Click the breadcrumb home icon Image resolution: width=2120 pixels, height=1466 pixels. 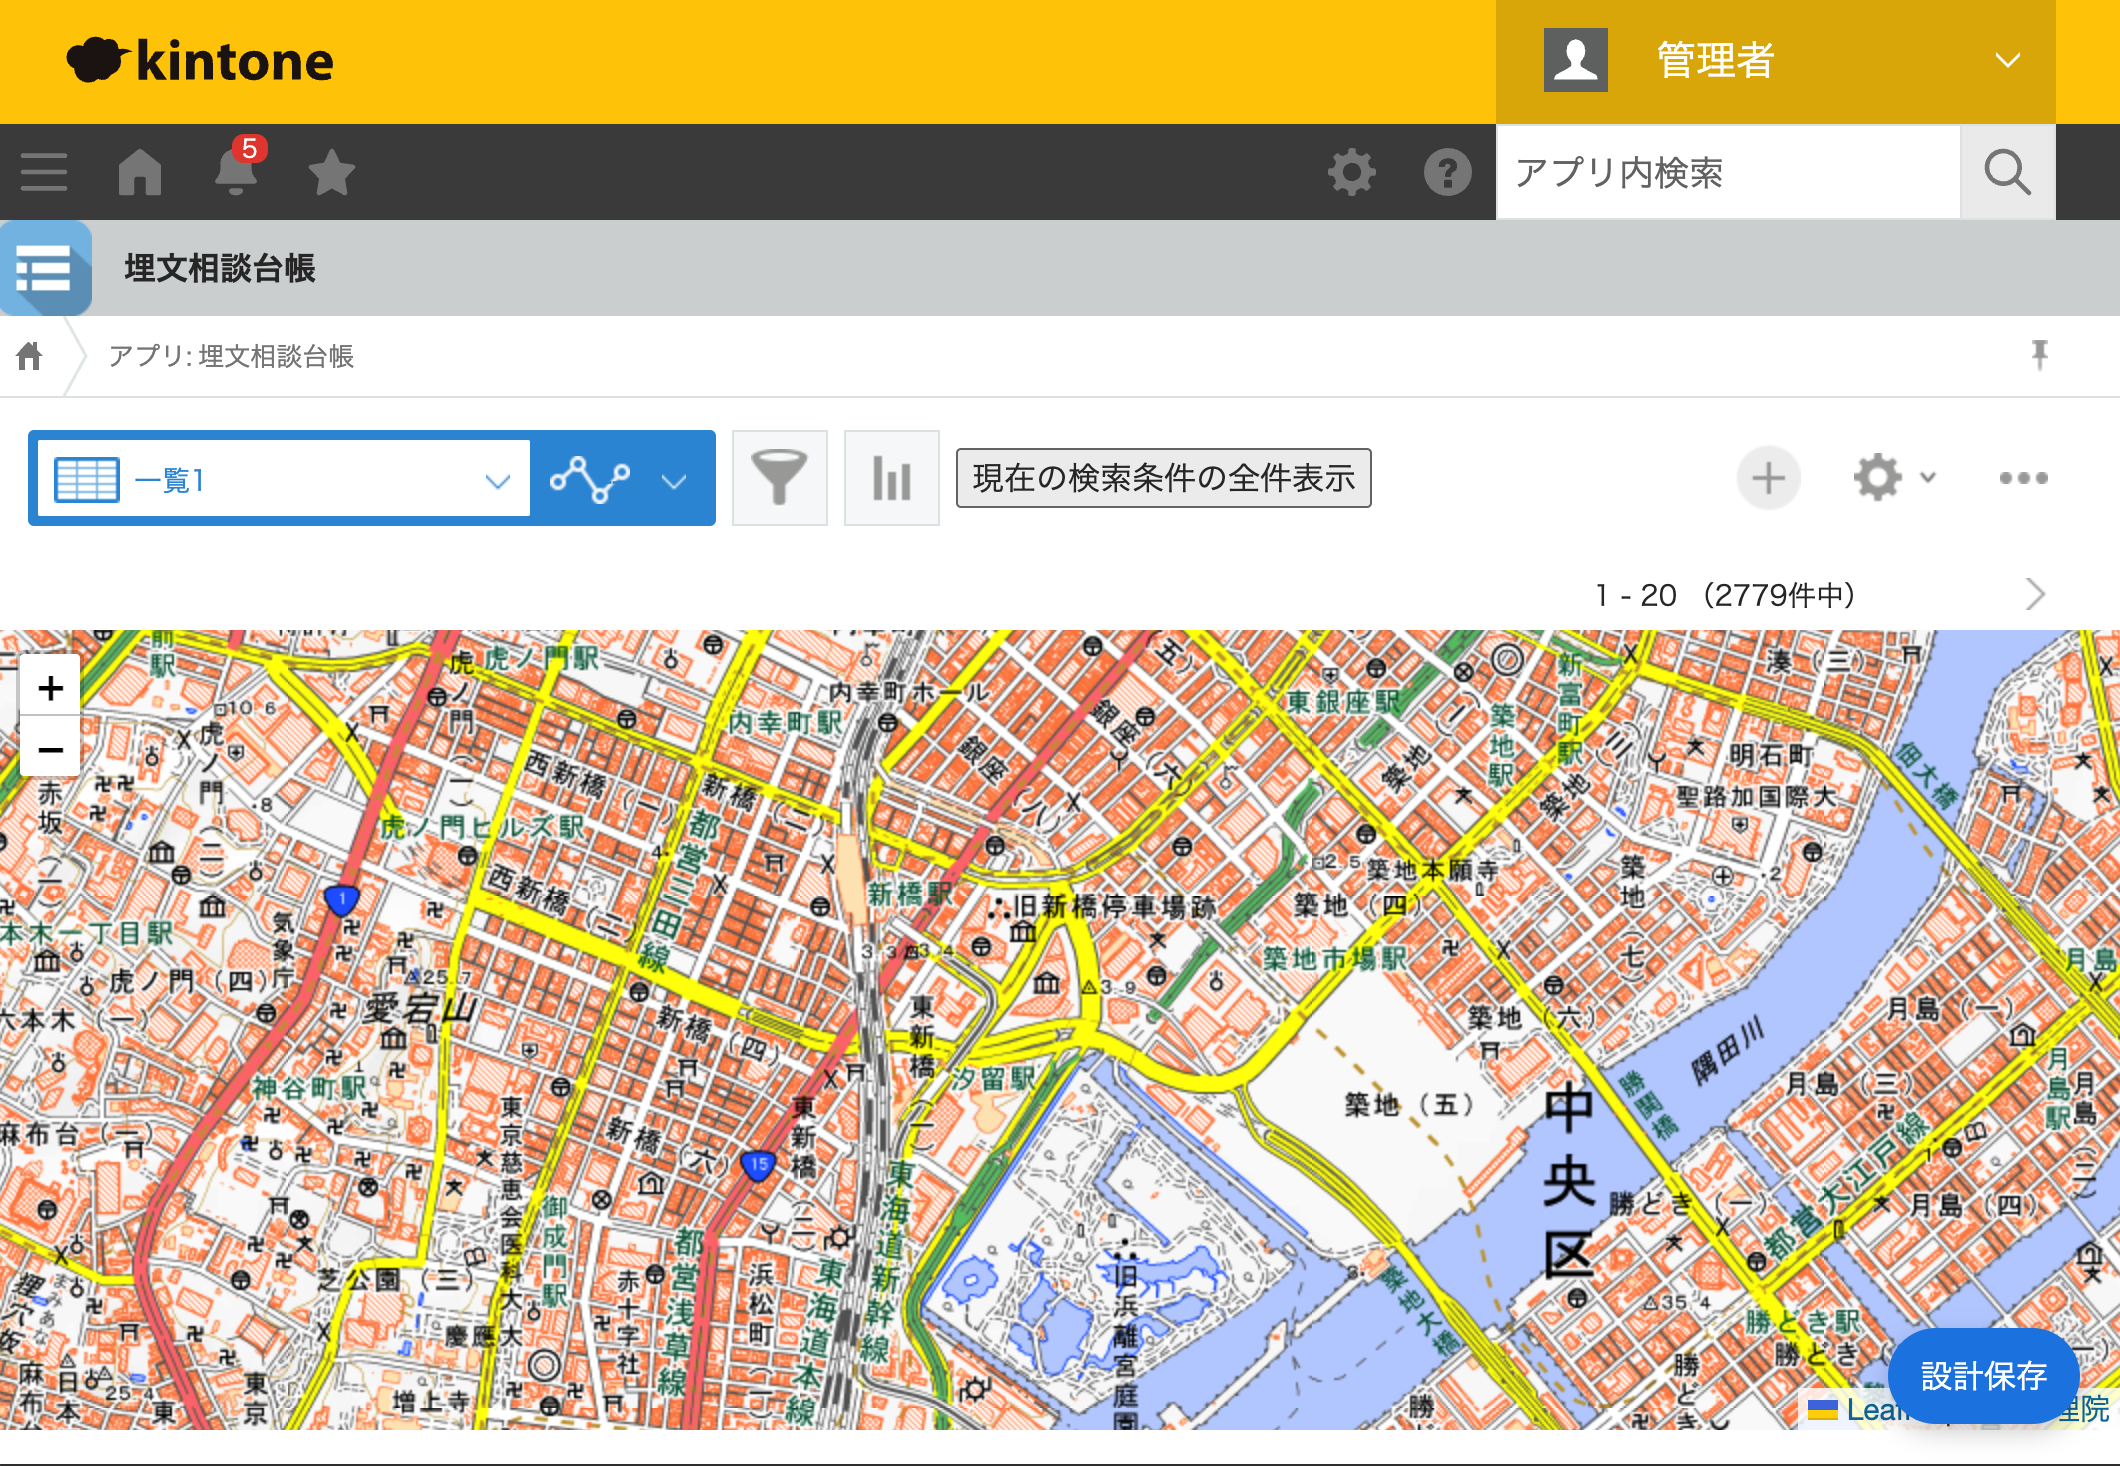click(x=30, y=356)
